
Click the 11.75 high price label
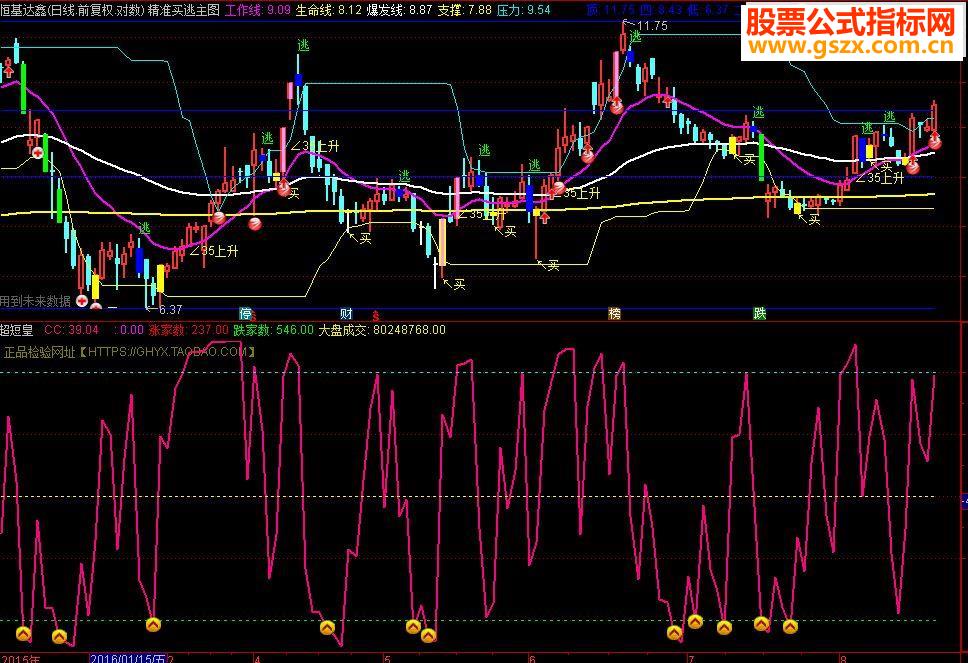coord(652,26)
